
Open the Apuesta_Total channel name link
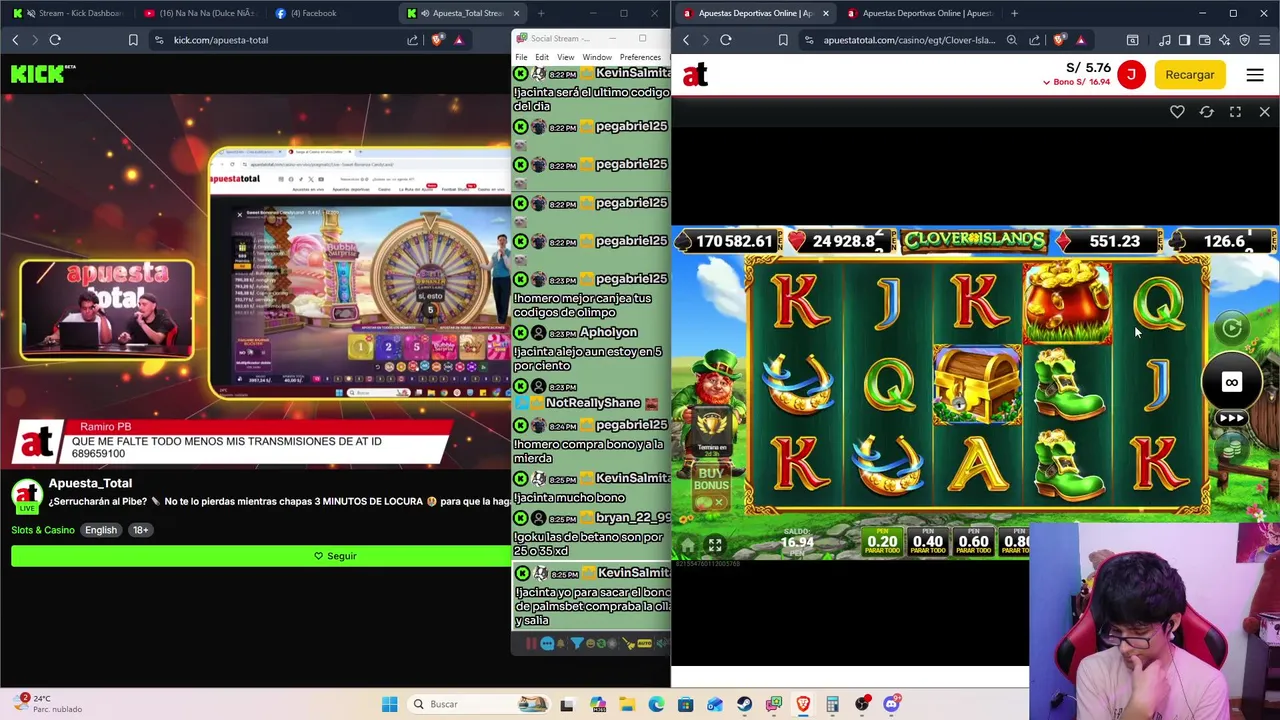tap(90, 483)
